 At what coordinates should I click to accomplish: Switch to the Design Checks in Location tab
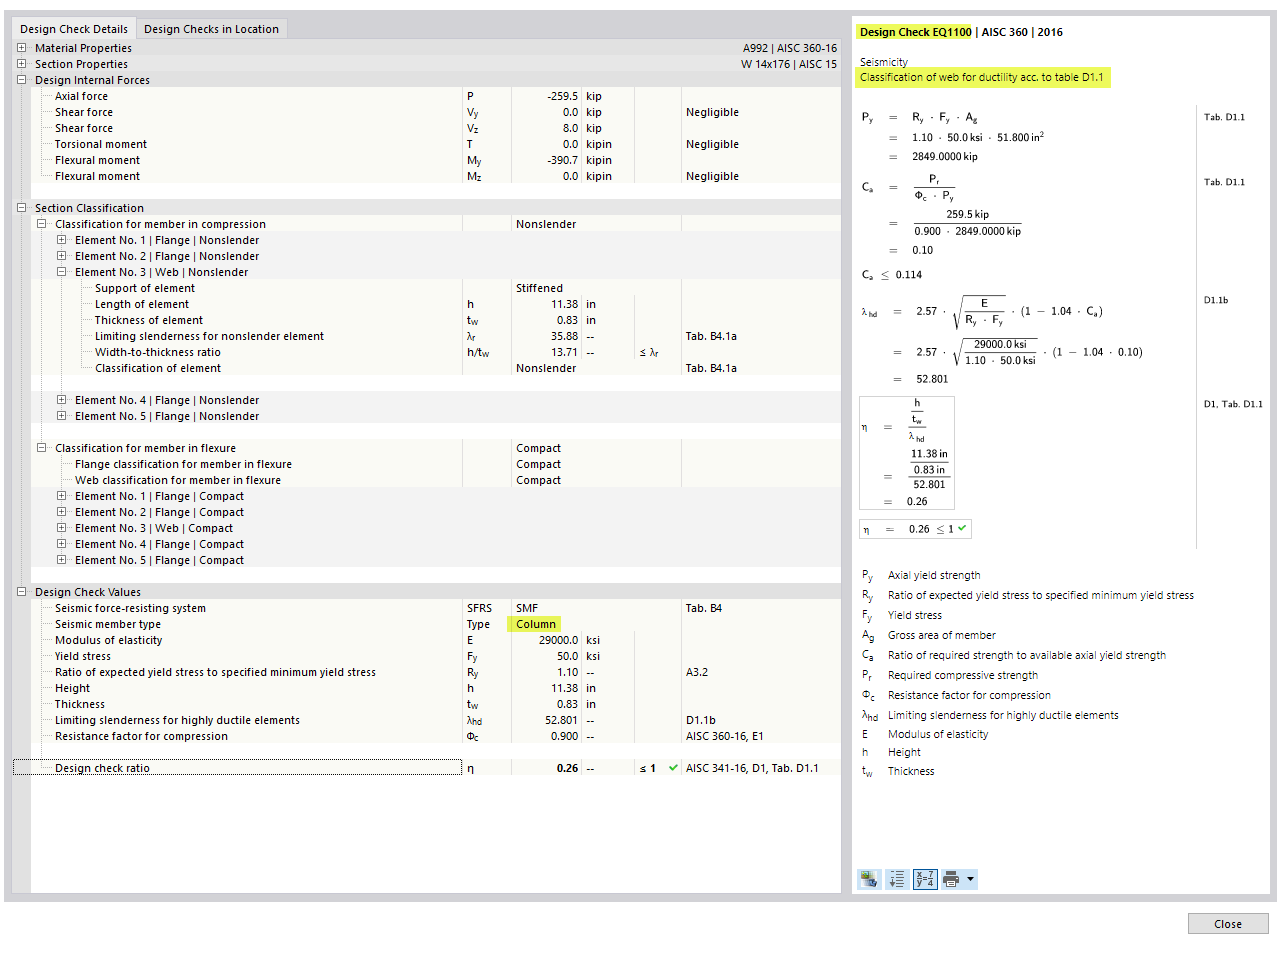[211, 29]
